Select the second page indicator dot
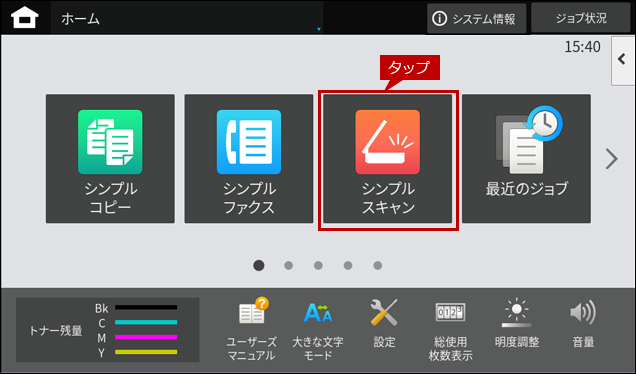This screenshot has width=636, height=374. click(x=288, y=265)
